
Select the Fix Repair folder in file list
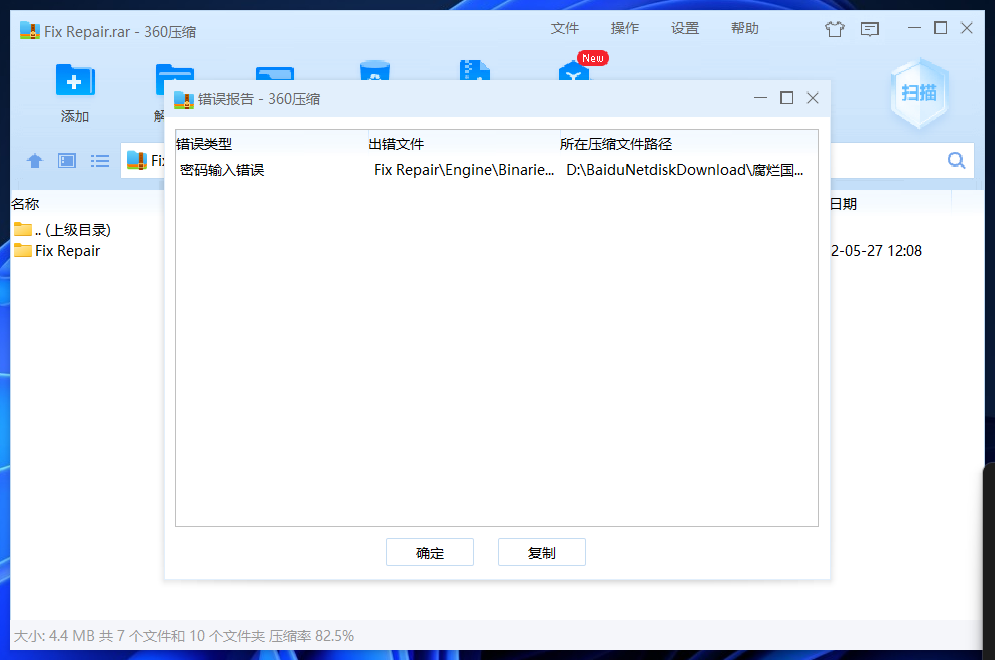pyautogui.click(x=67, y=251)
